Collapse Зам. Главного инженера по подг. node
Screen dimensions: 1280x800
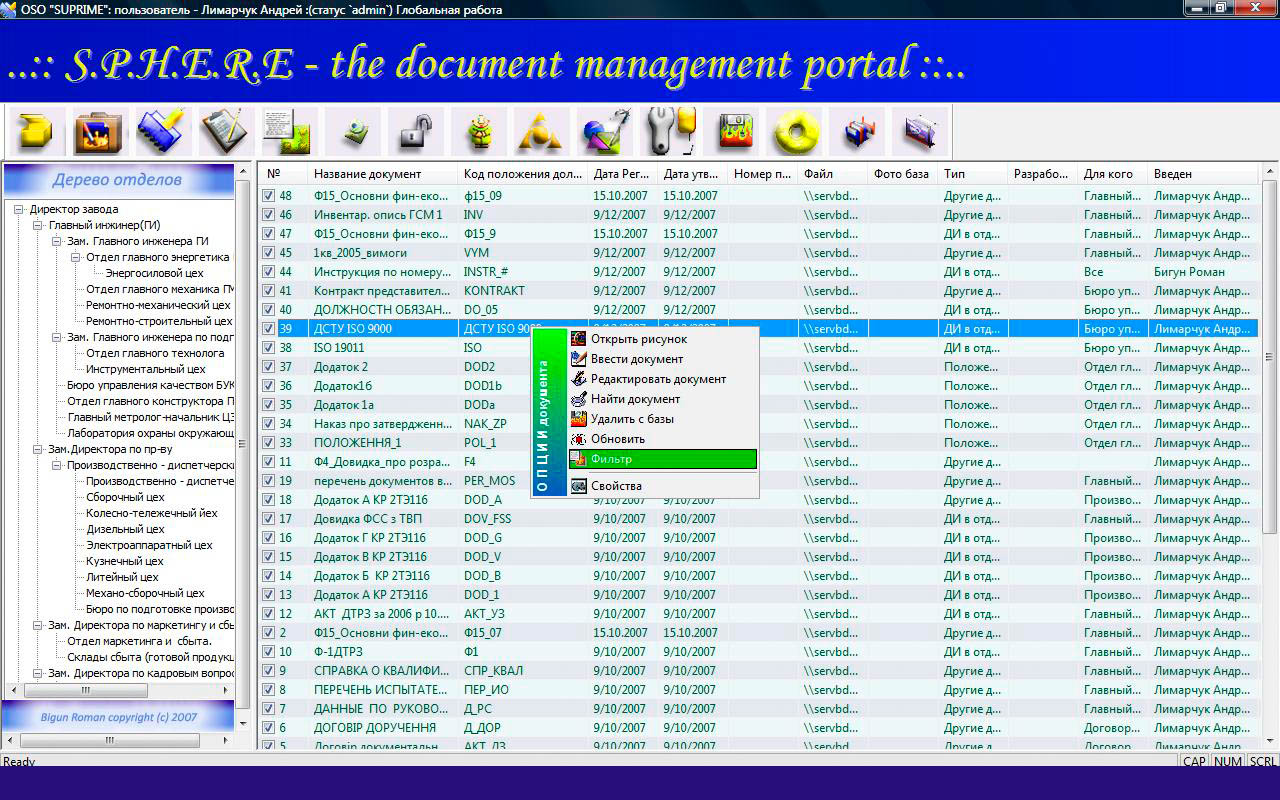[x=57, y=337]
